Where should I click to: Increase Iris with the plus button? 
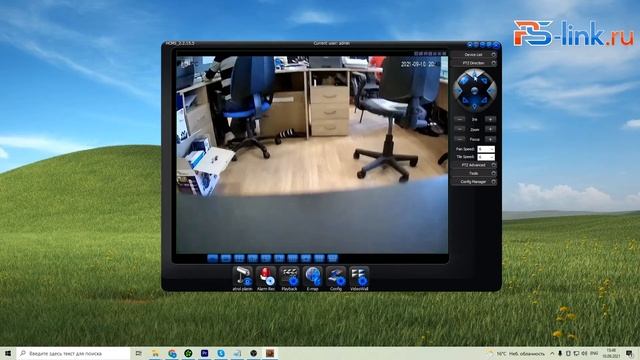pyautogui.click(x=490, y=119)
